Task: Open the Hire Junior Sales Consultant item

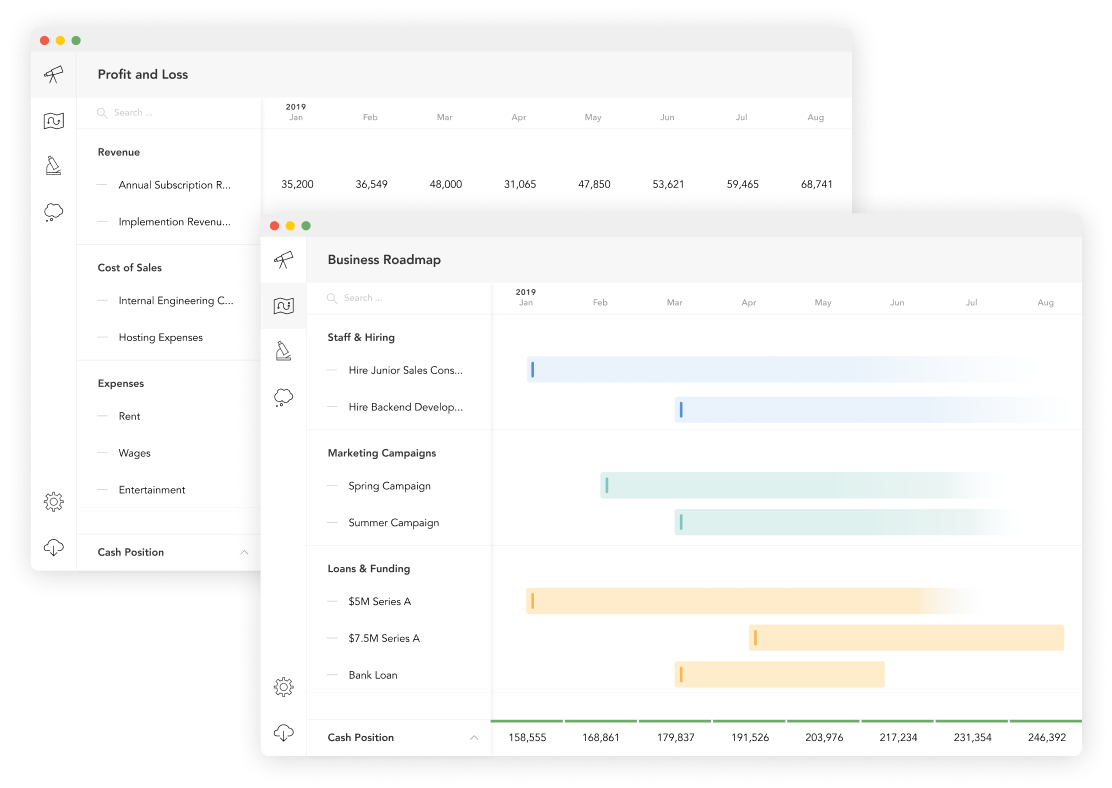Action: (404, 370)
